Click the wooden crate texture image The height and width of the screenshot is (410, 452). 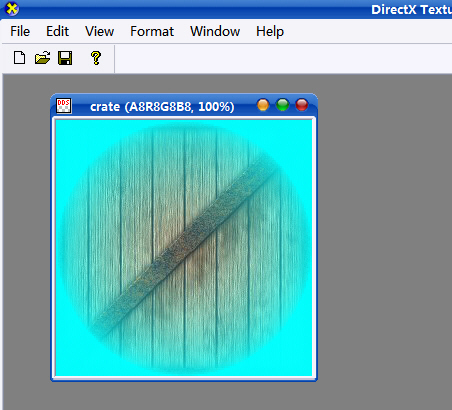(x=184, y=248)
